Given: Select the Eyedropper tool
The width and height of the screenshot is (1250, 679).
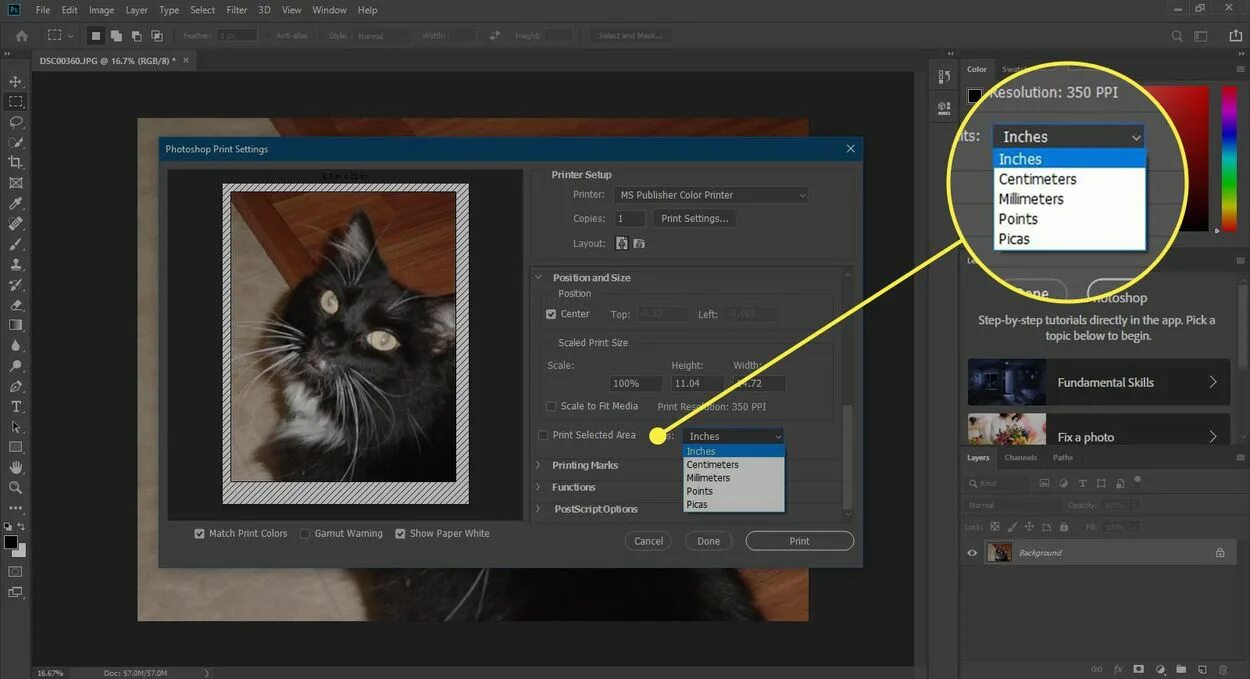Looking at the screenshot, I should pyautogui.click(x=16, y=203).
